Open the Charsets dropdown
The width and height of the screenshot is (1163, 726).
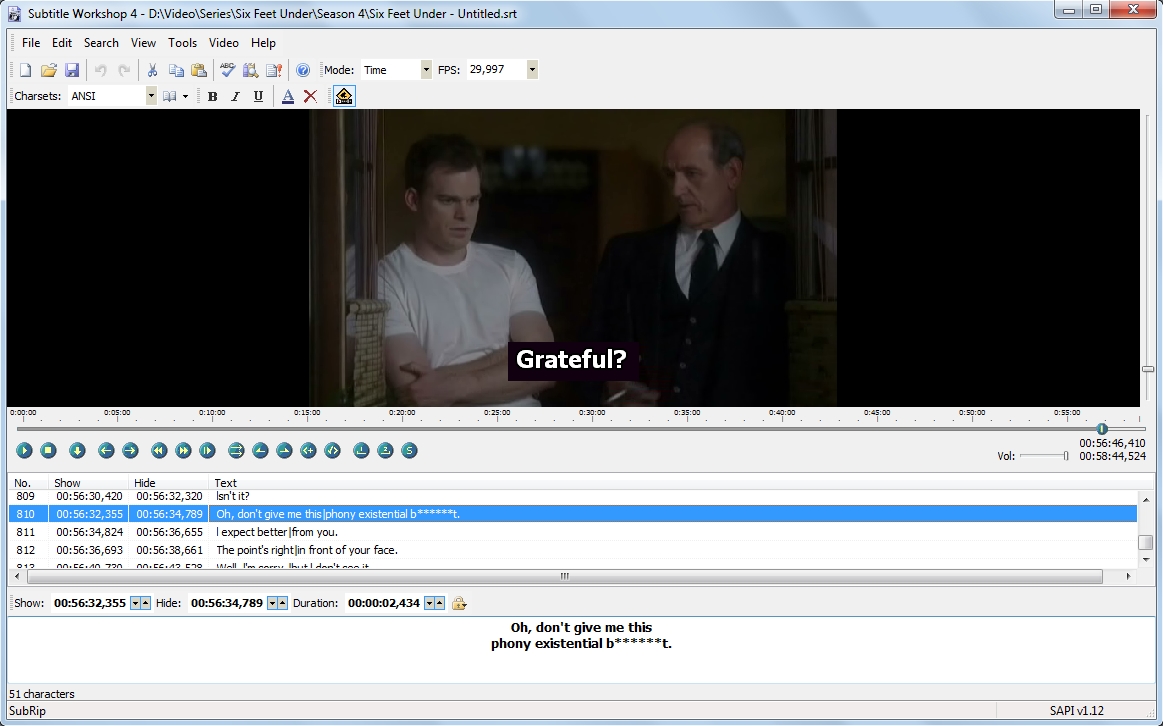point(151,96)
